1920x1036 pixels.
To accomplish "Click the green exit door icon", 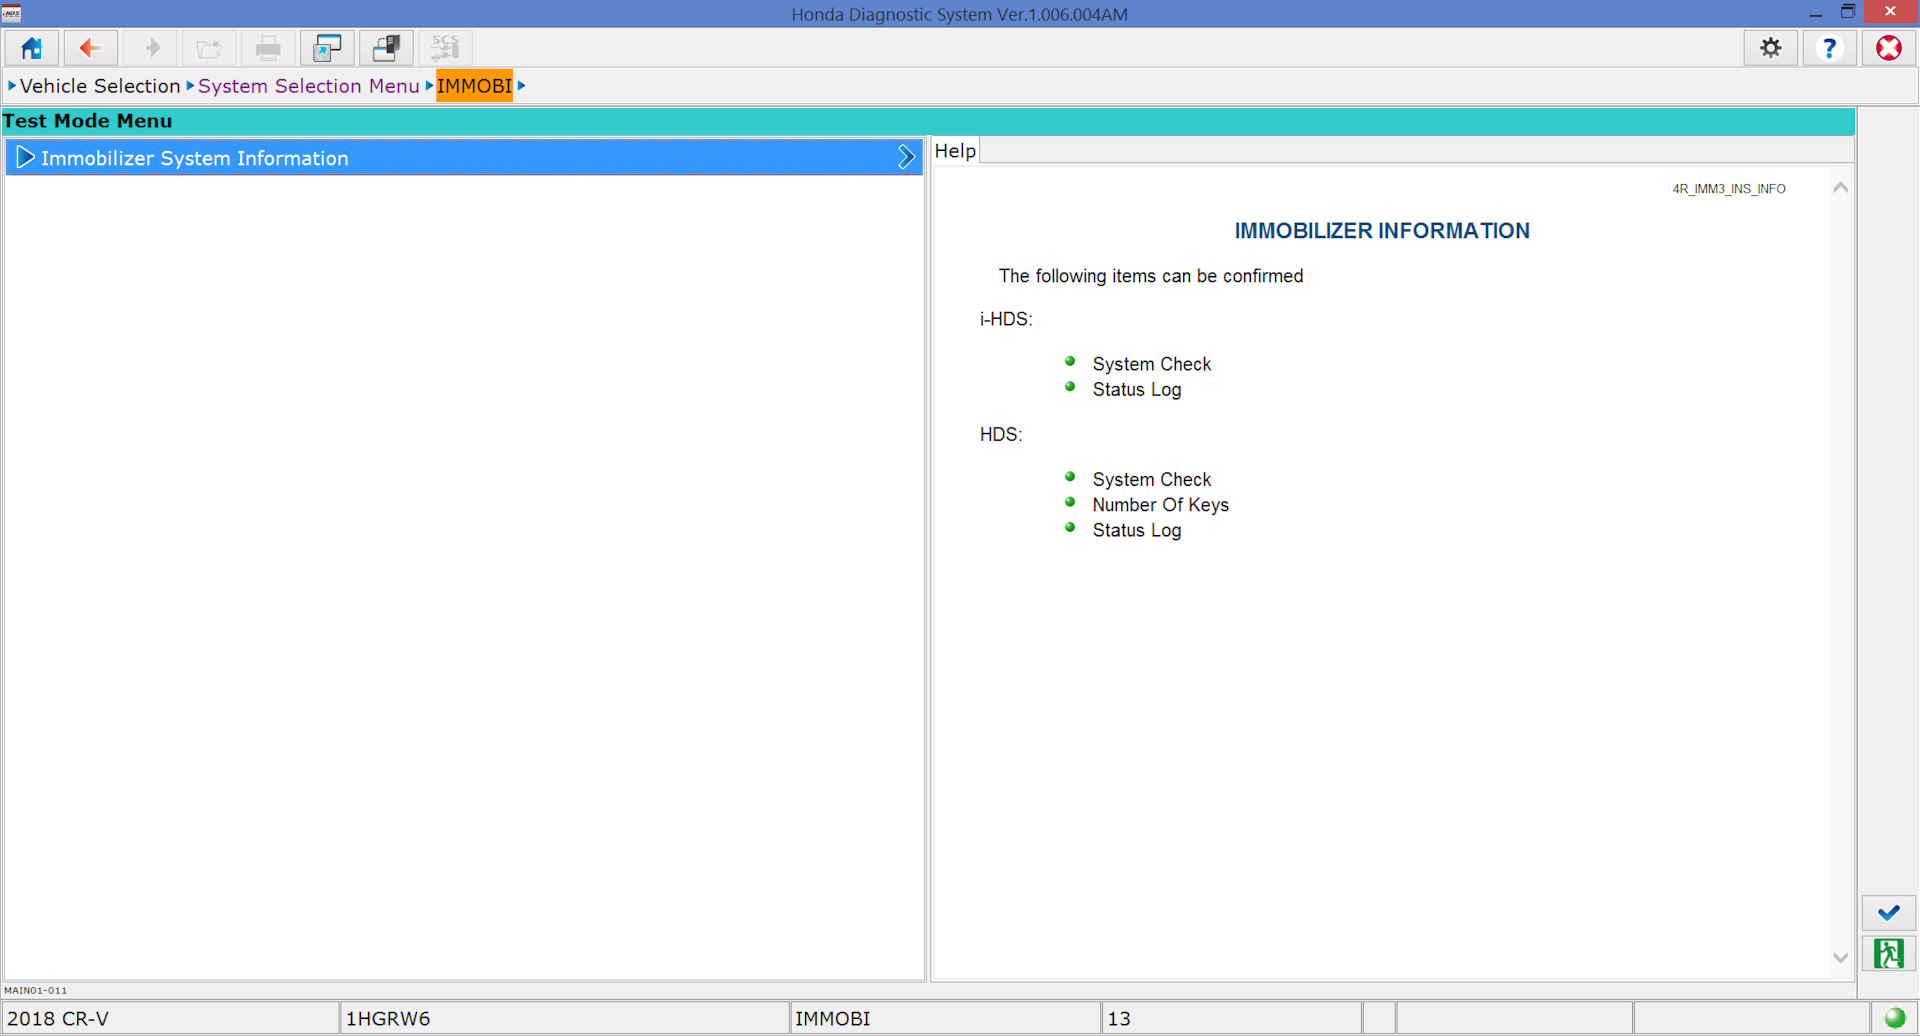I will [x=1889, y=954].
